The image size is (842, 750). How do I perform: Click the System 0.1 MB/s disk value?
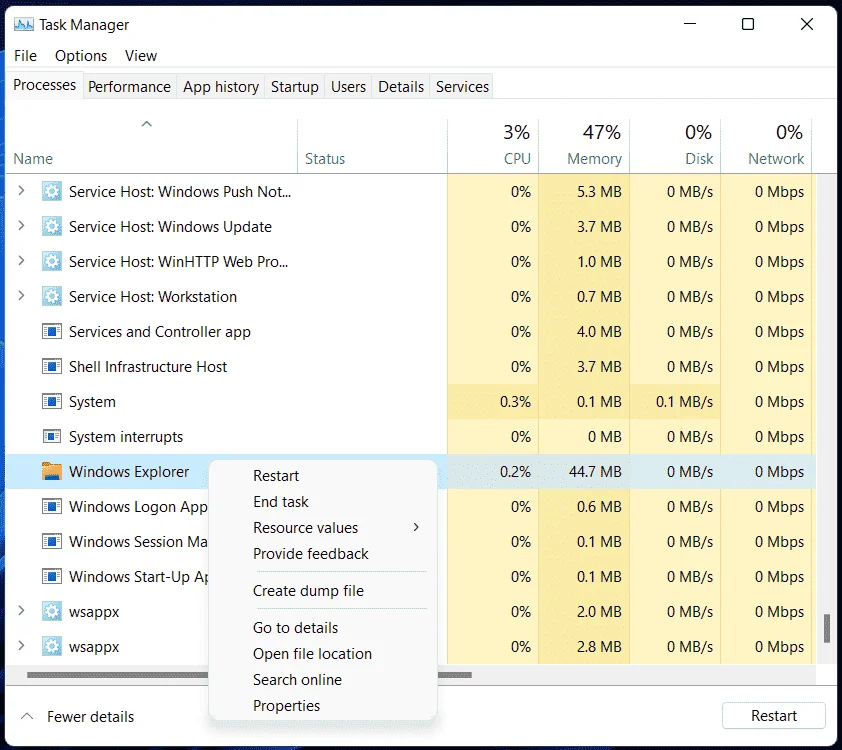(684, 402)
